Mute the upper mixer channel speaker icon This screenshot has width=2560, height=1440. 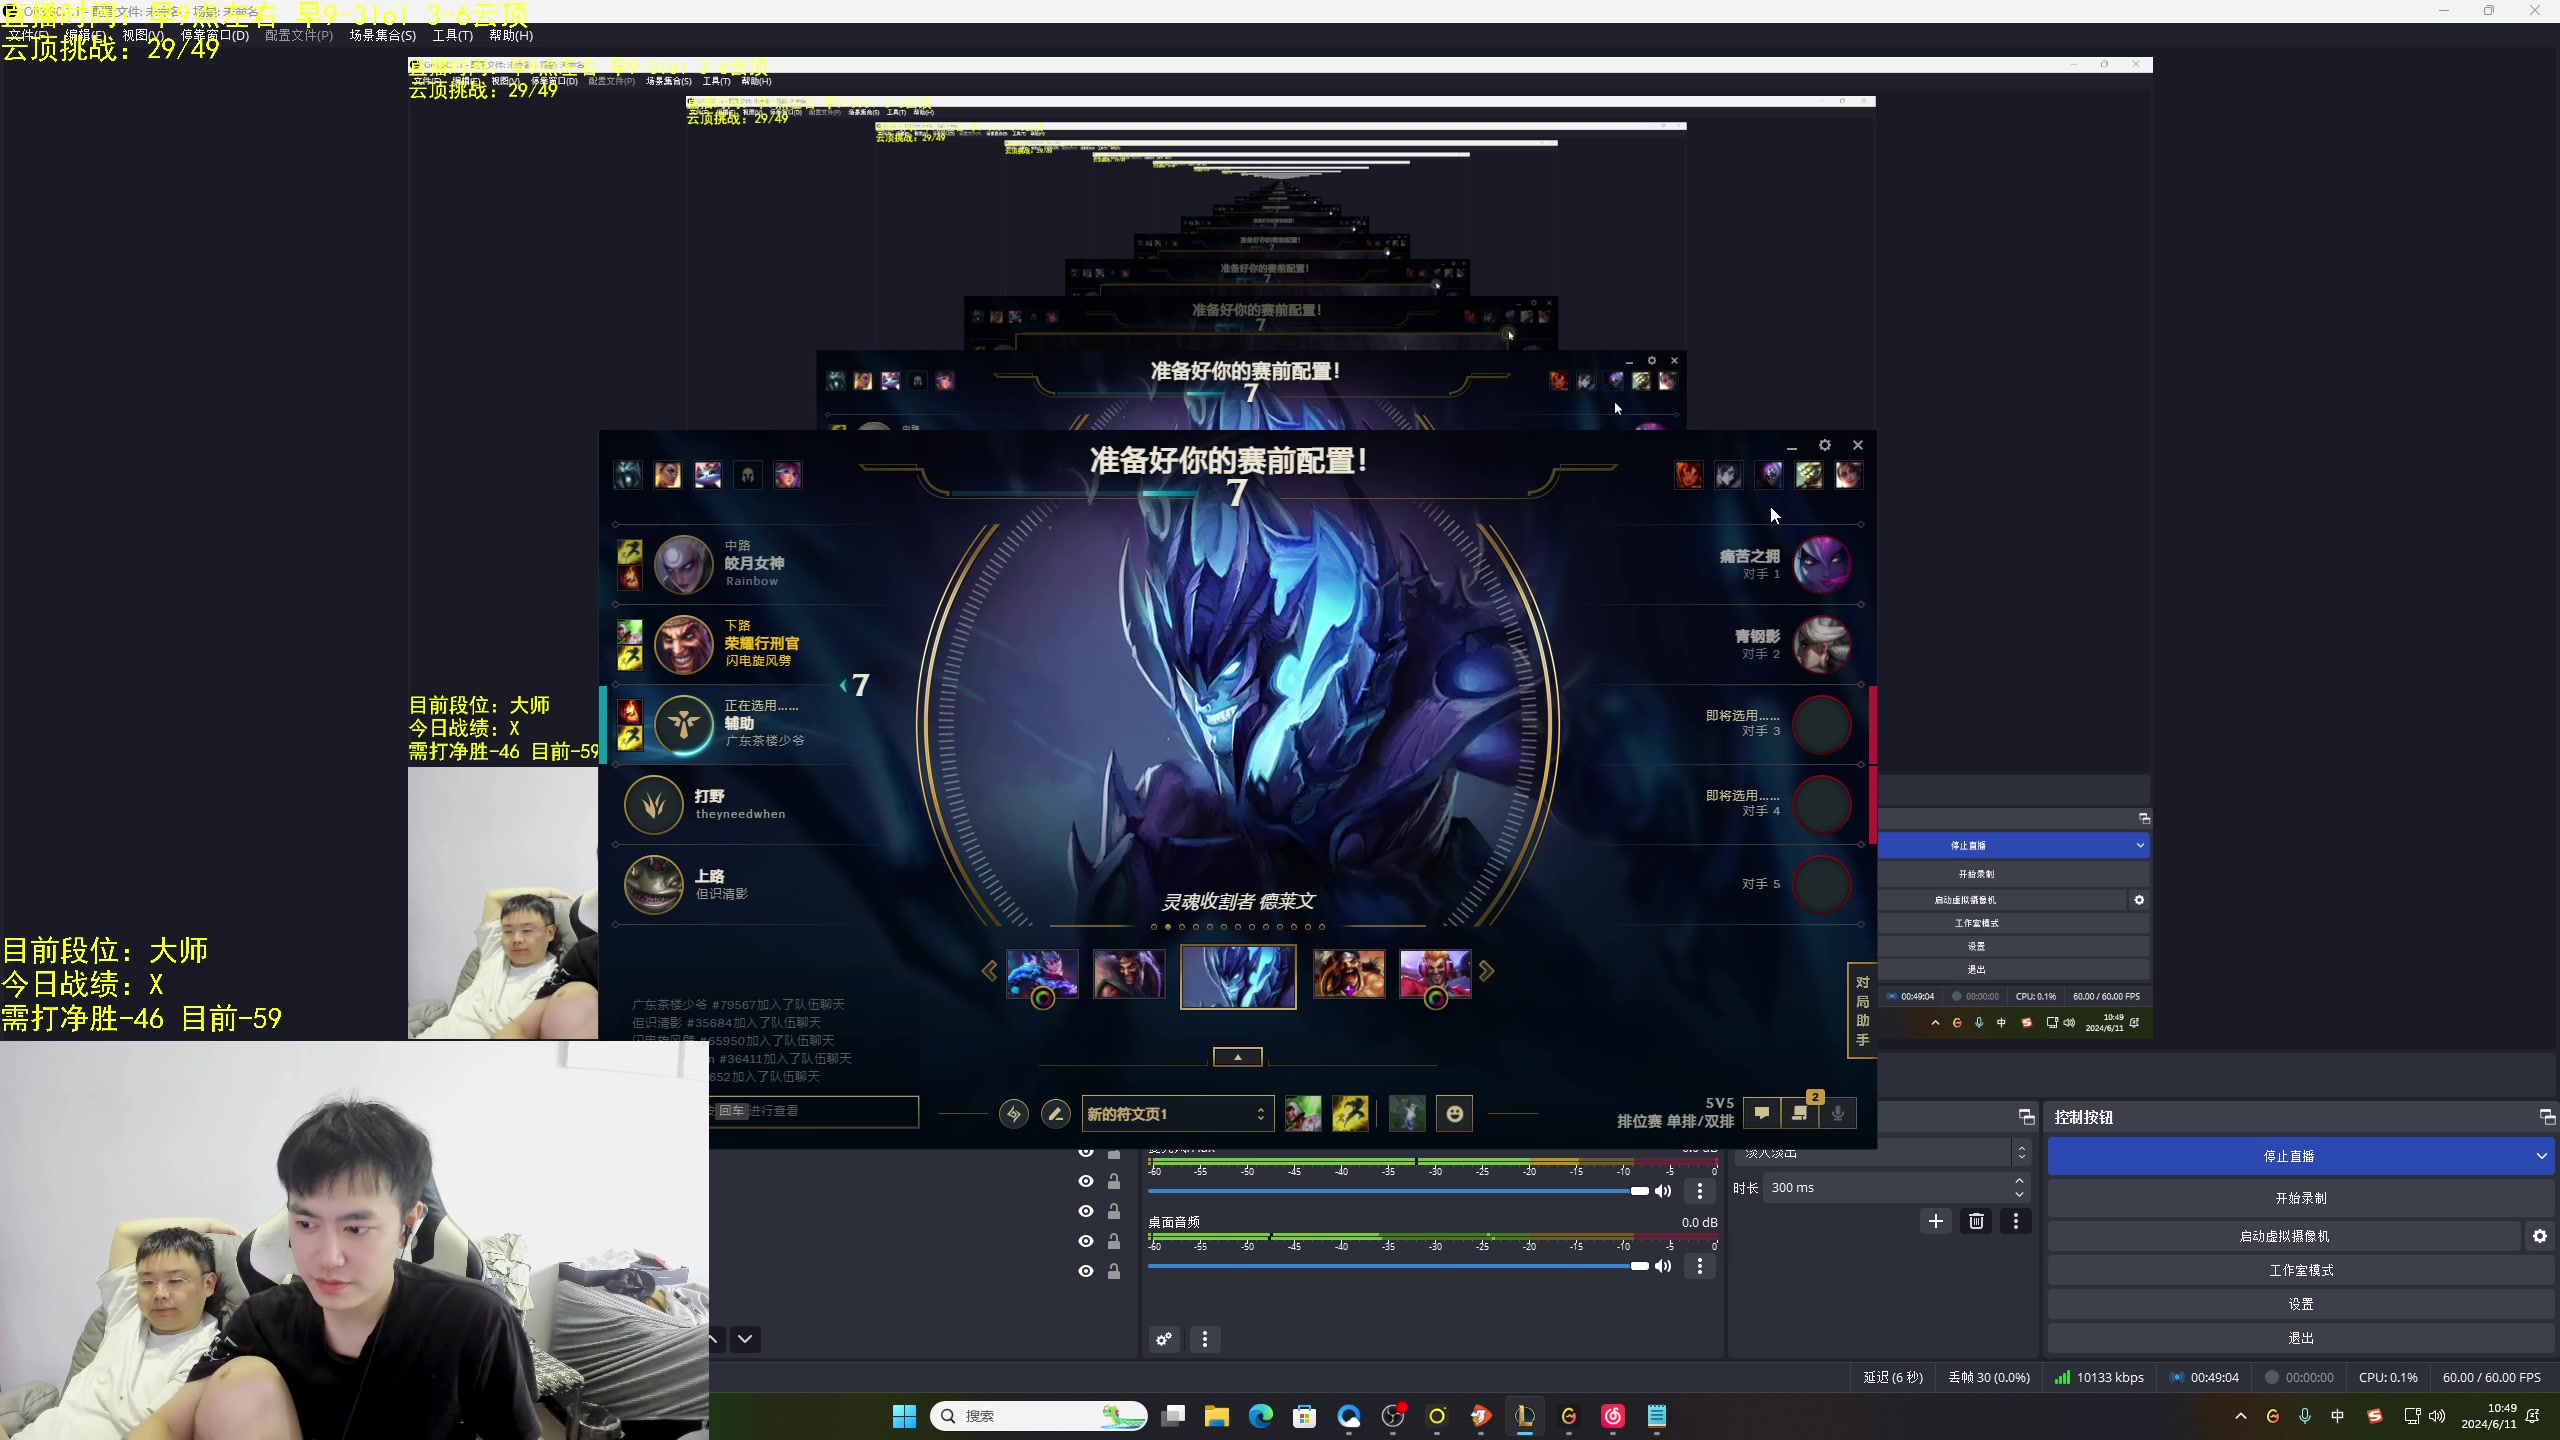pyautogui.click(x=1663, y=1191)
